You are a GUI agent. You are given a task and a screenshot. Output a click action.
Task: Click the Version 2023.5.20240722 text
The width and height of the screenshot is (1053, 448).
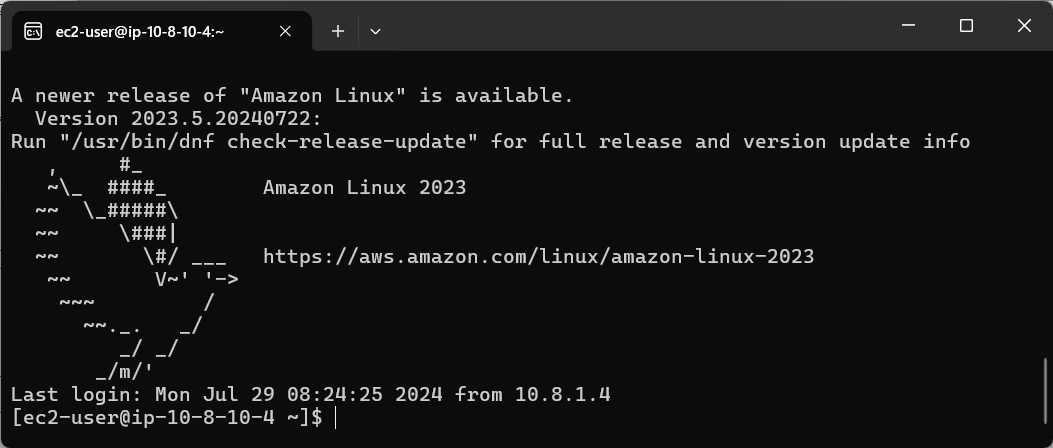tap(178, 119)
